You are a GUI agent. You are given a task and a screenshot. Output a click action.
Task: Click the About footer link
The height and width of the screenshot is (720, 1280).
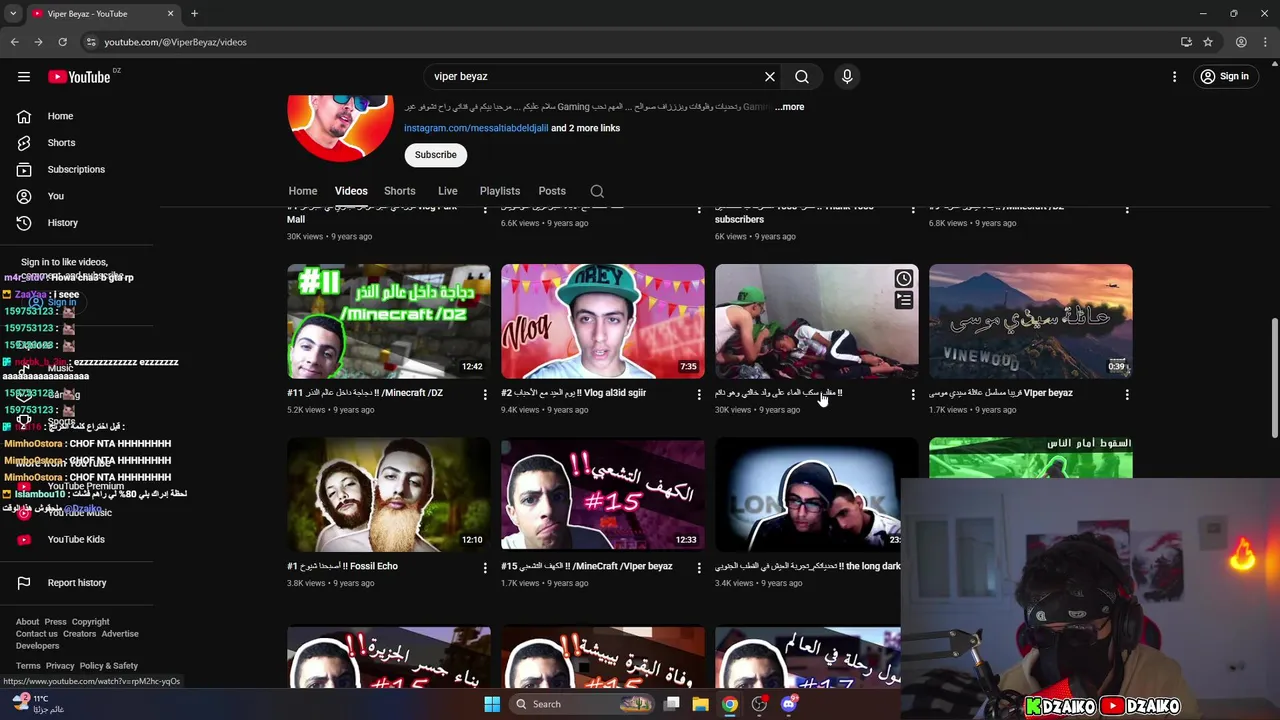(27, 622)
